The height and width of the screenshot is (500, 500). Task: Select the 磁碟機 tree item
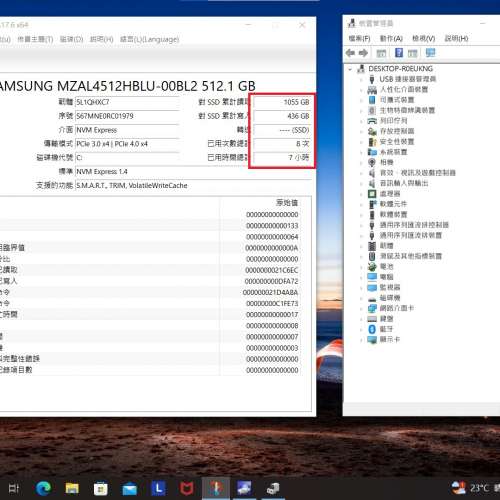pyautogui.click(x=390, y=298)
